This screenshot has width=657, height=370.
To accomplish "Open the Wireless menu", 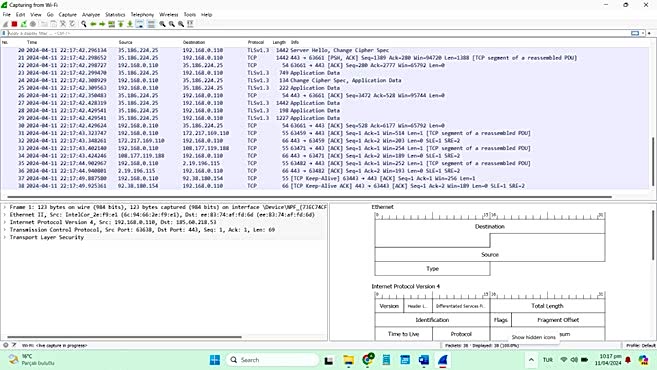I will pos(168,14).
